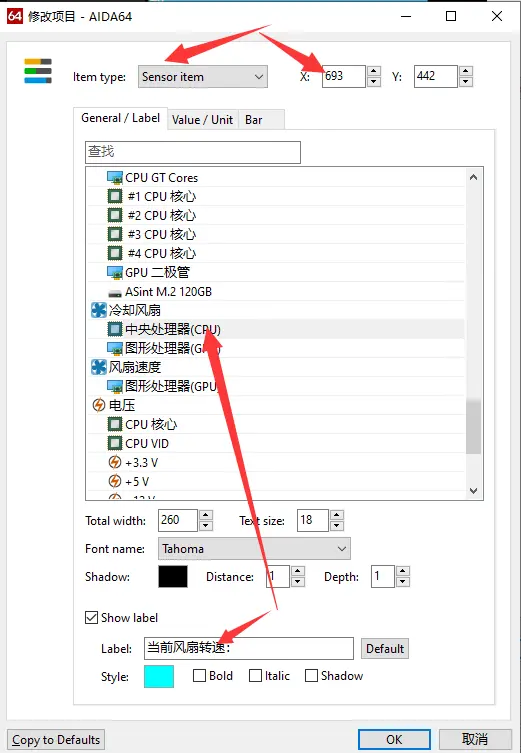The height and width of the screenshot is (753, 521).
Task: Click the +3.3 V voltage icon
Action: (115, 462)
